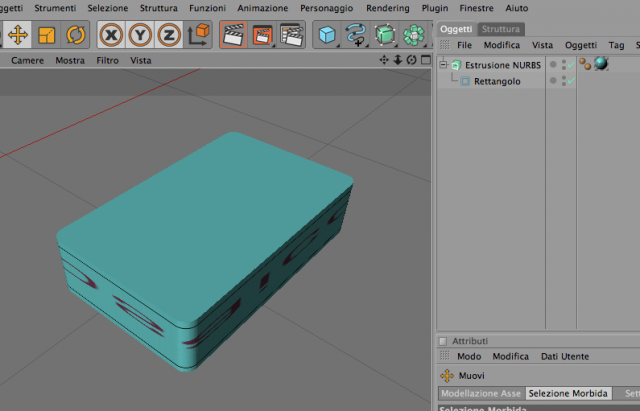Image resolution: width=640 pixels, height=411 pixels.
Task: Add a Cube primitive object
Action: 327,35
